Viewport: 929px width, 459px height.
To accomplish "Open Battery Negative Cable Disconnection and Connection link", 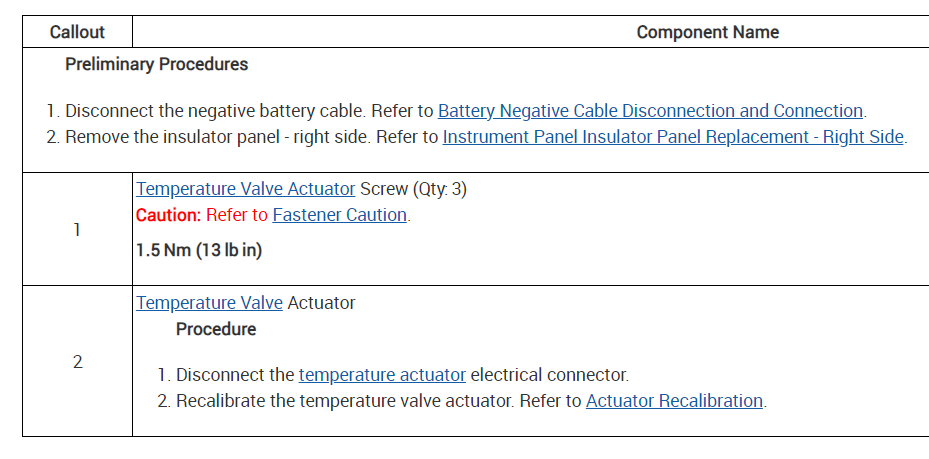I will click(x=650, y=111).
